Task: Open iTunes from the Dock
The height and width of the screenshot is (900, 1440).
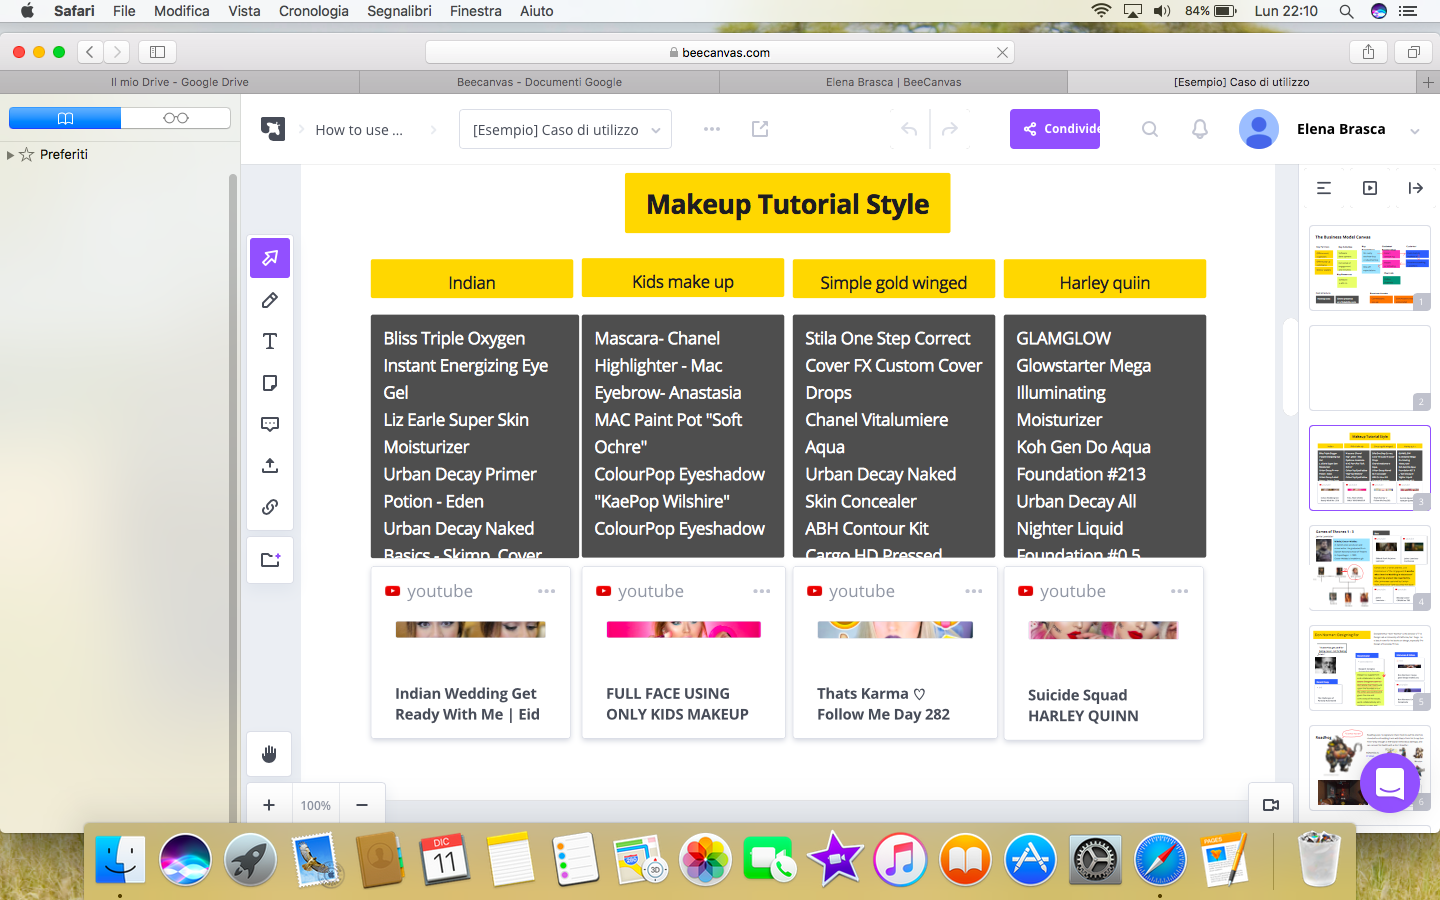Action: [x=900, y=859]
